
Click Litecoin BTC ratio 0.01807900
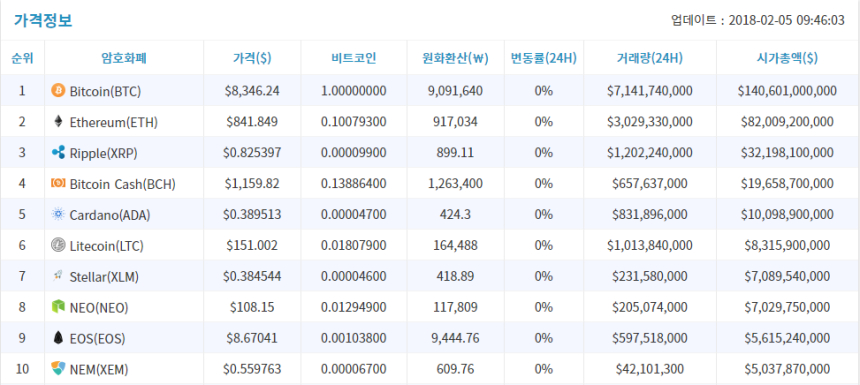tap(354, 246)
